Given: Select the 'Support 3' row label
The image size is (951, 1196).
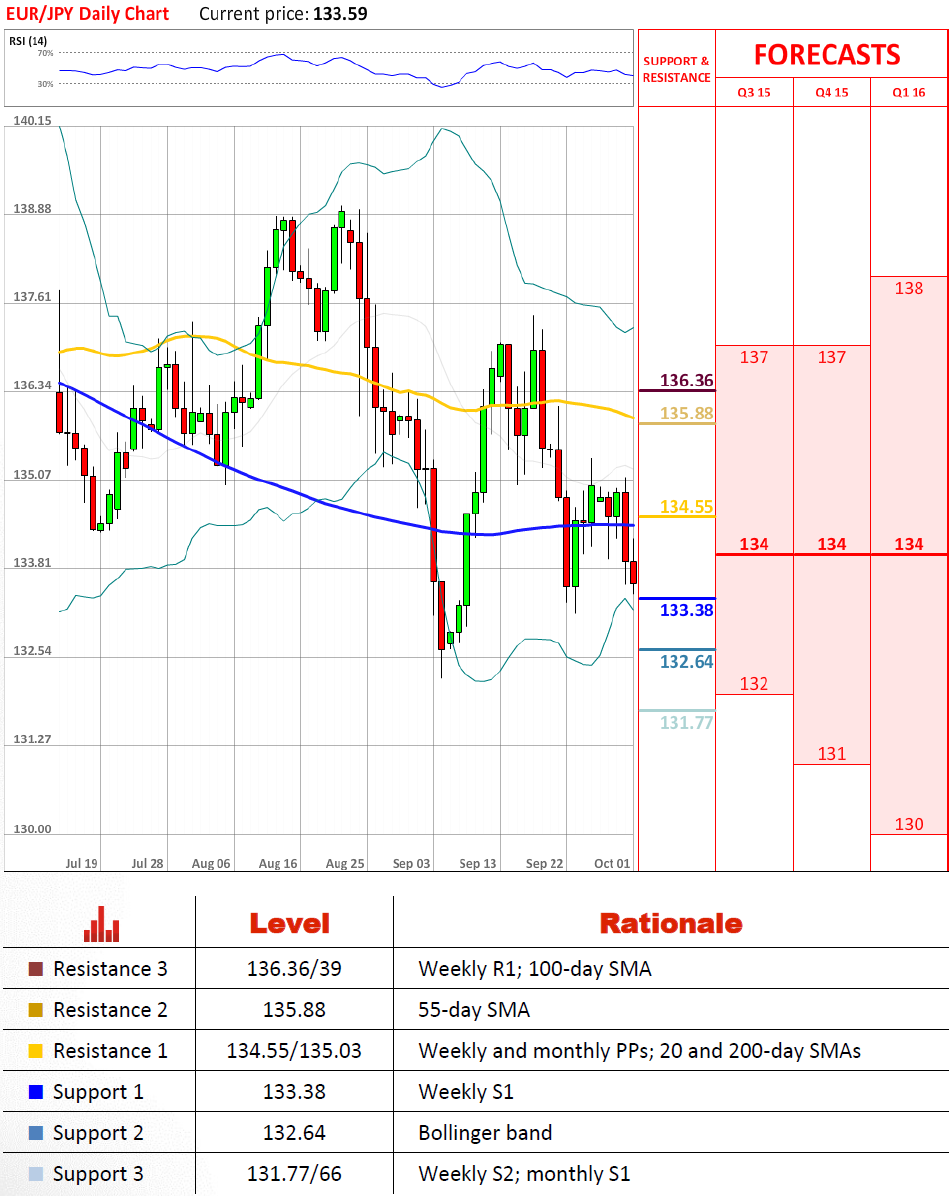Looking at the screenshot, I should 98,1175.
